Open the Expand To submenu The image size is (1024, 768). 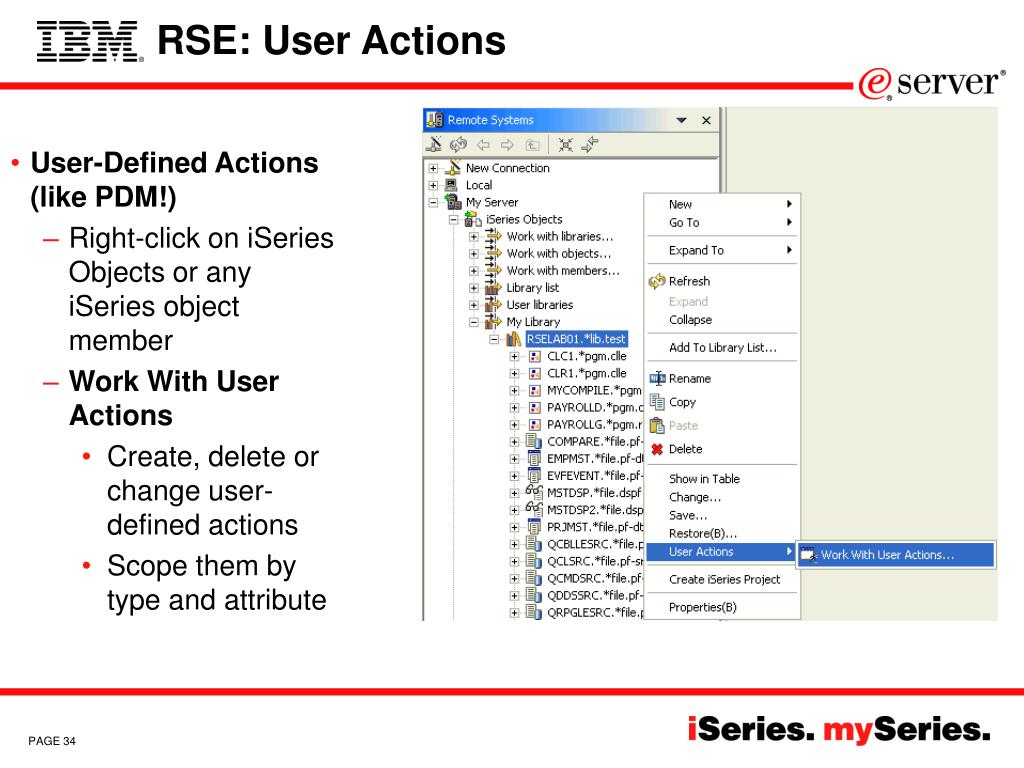723,250
